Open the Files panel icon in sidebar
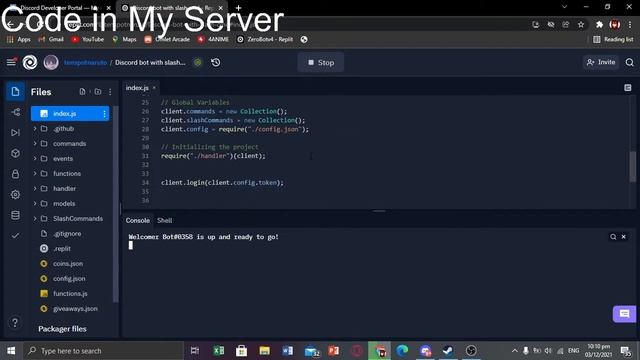Screen dimensions: 640x360 (15, 91)
